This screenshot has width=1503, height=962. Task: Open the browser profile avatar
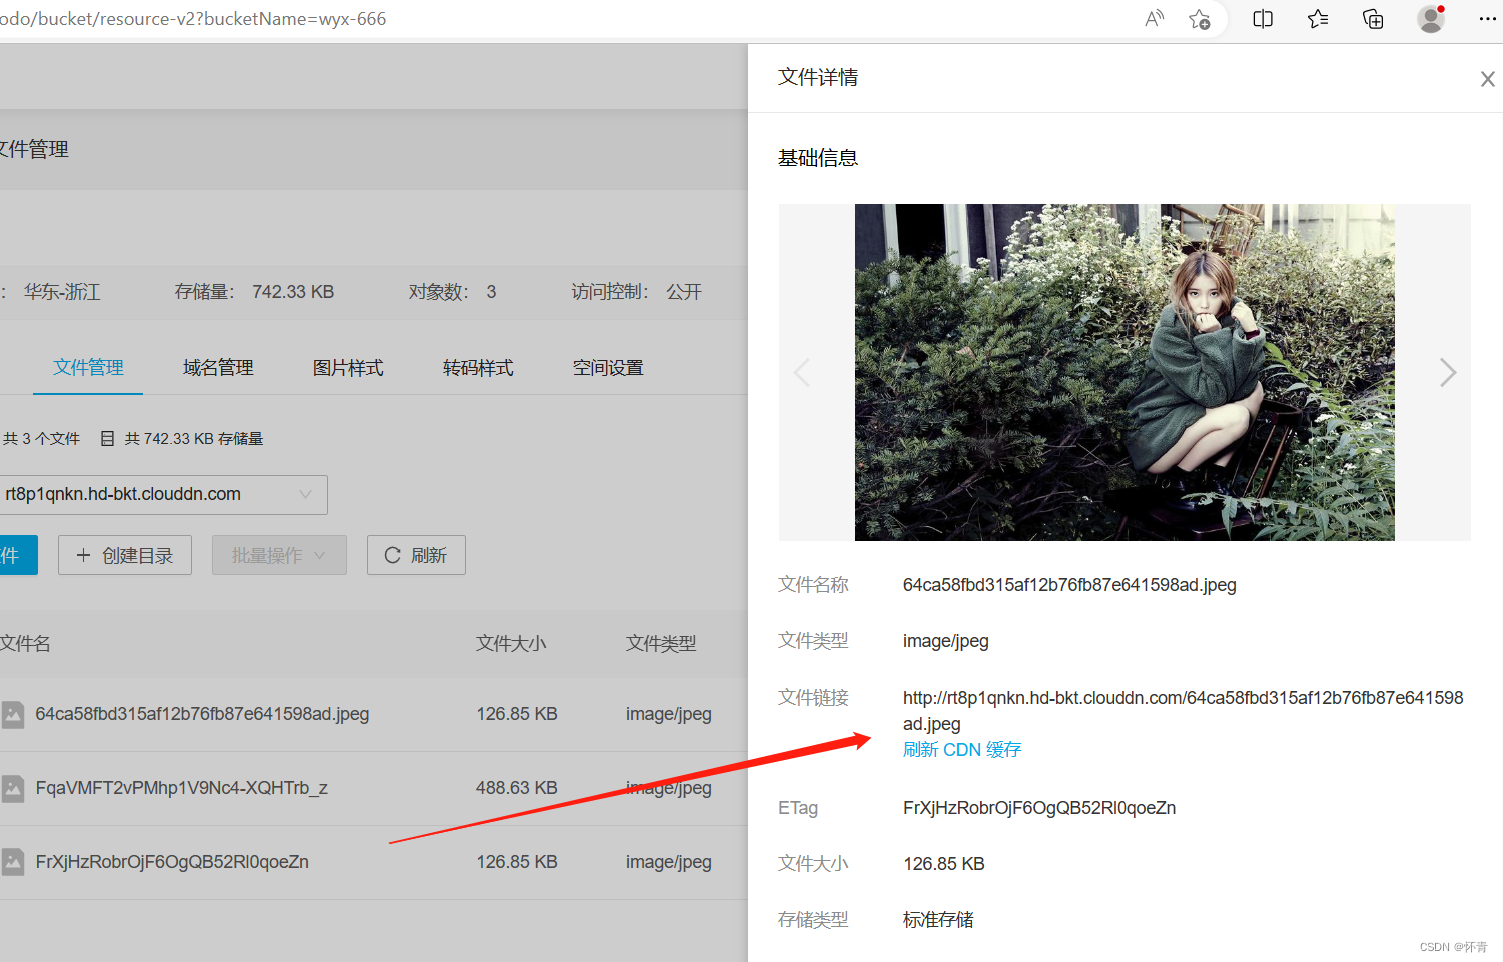tap(1430, 18)
